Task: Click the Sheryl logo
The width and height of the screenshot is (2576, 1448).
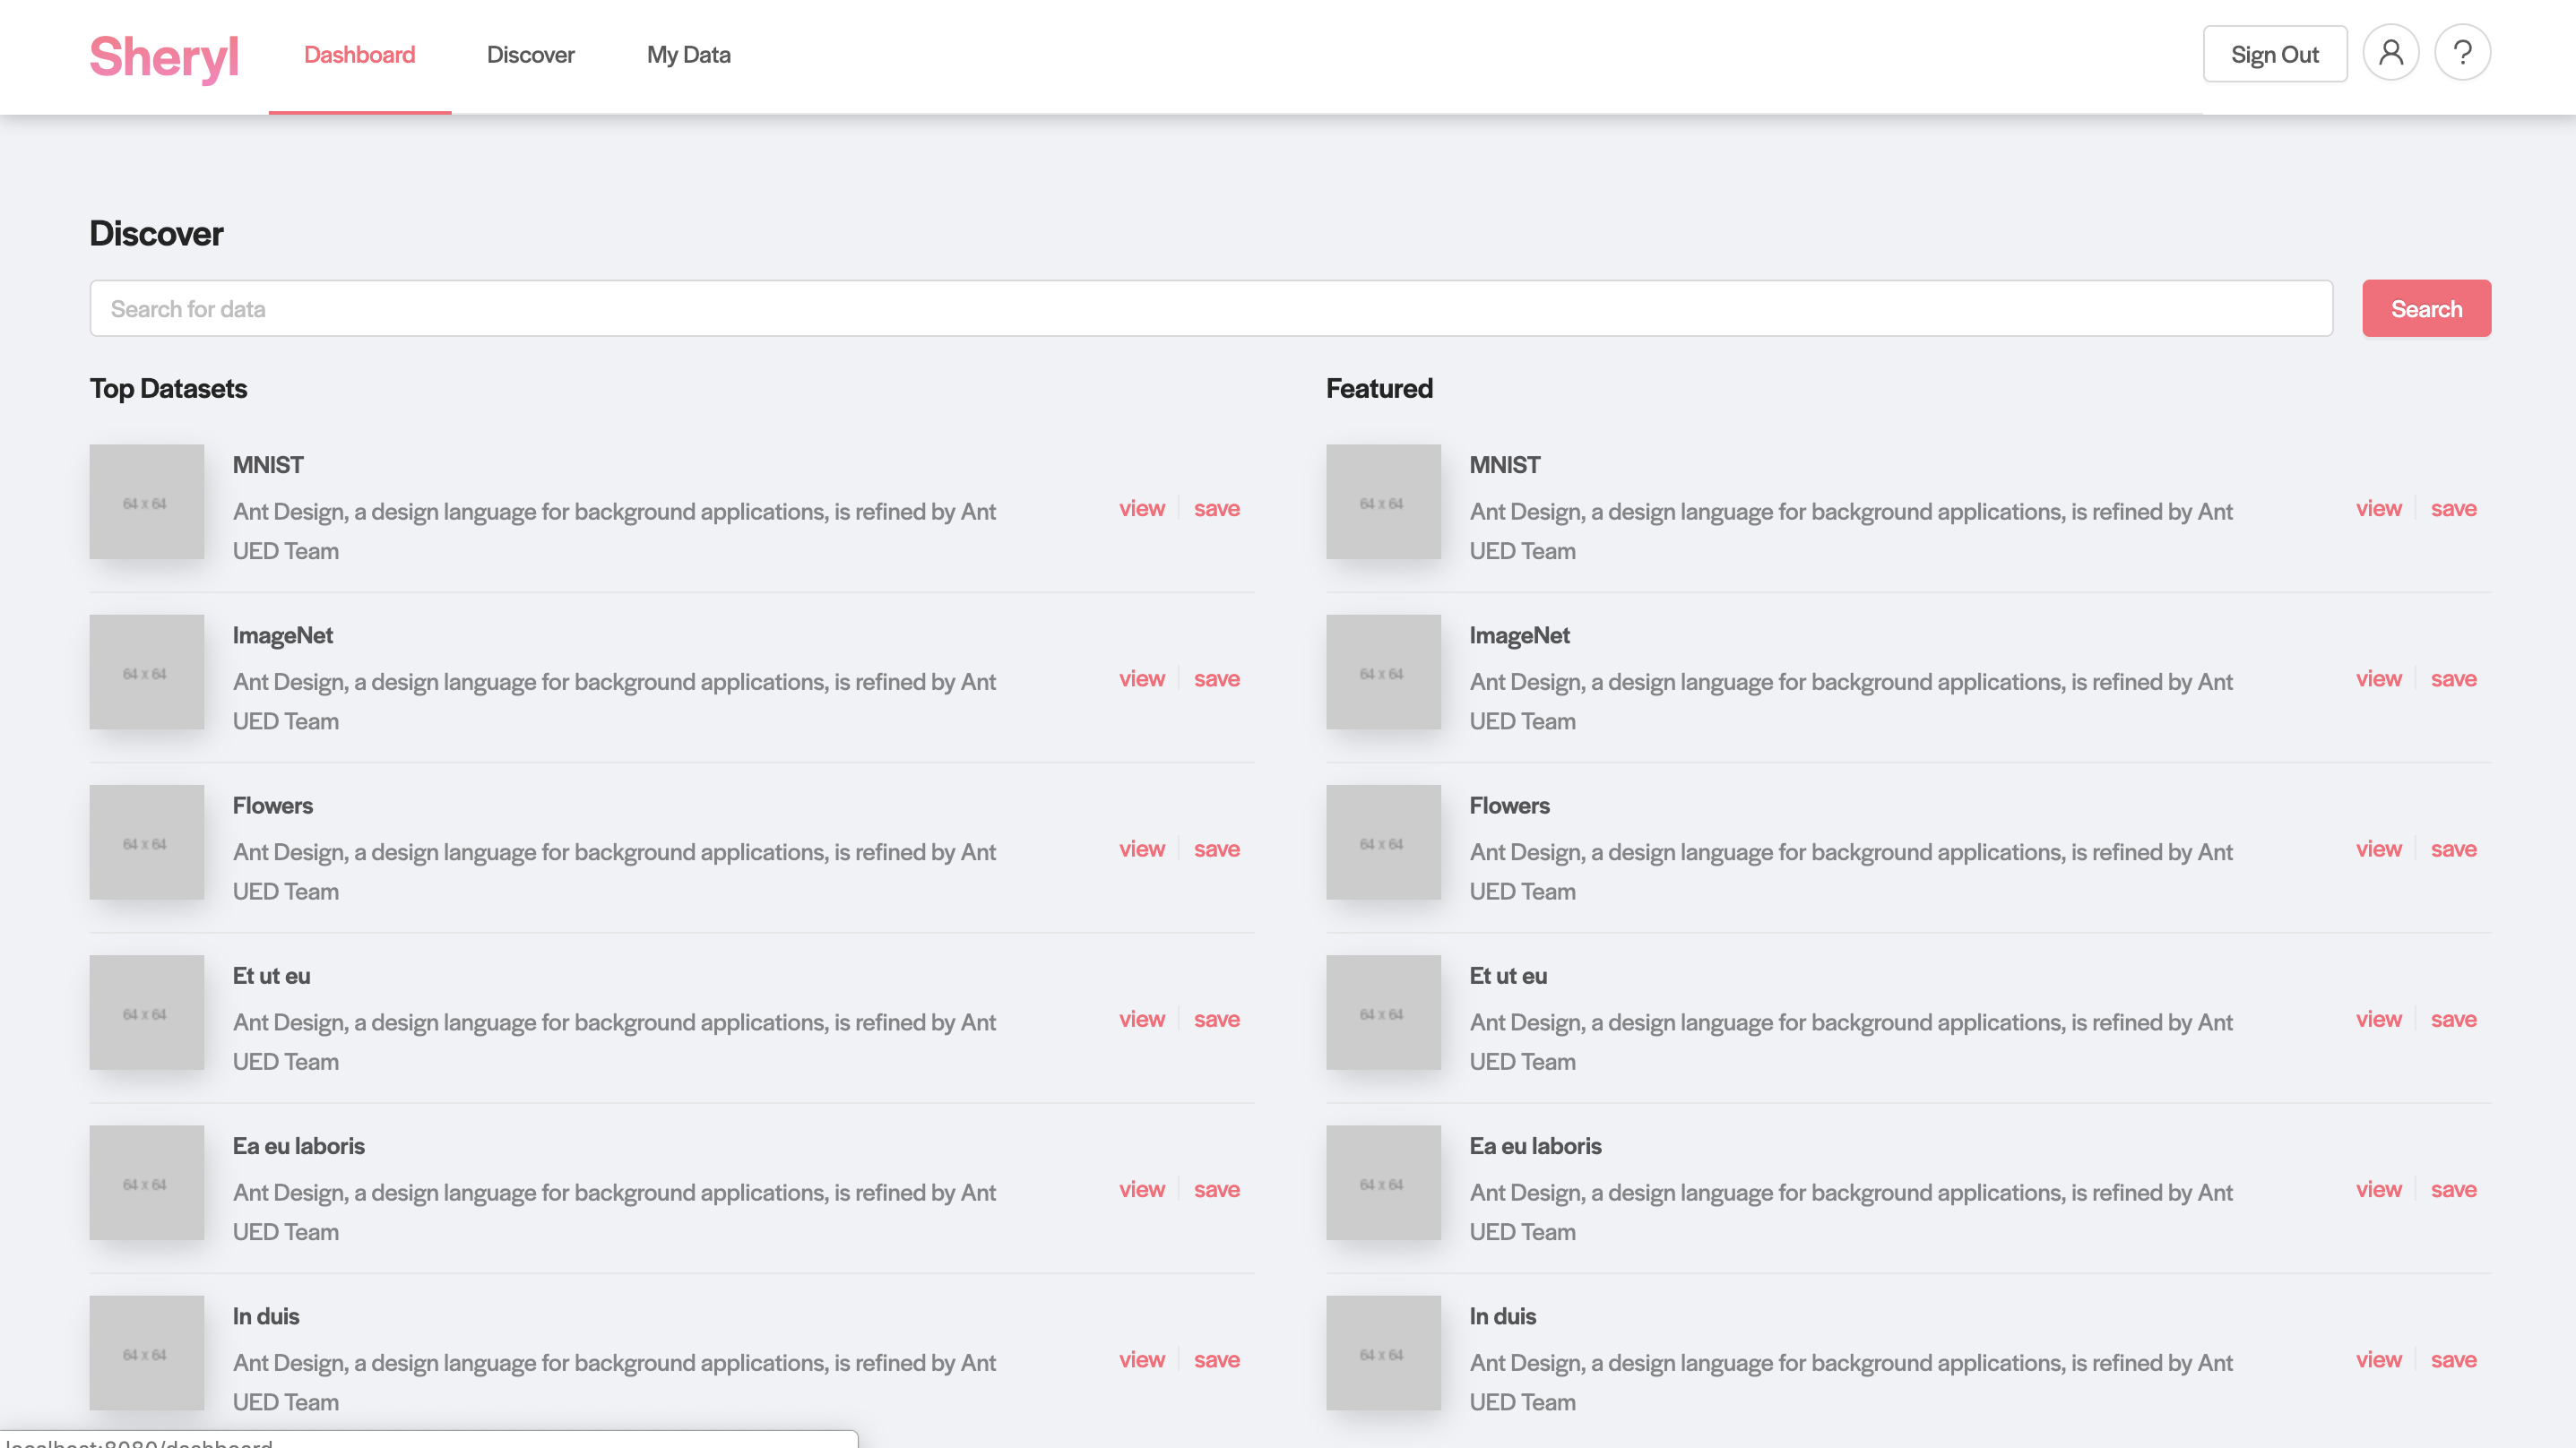Action: [164, 56]
